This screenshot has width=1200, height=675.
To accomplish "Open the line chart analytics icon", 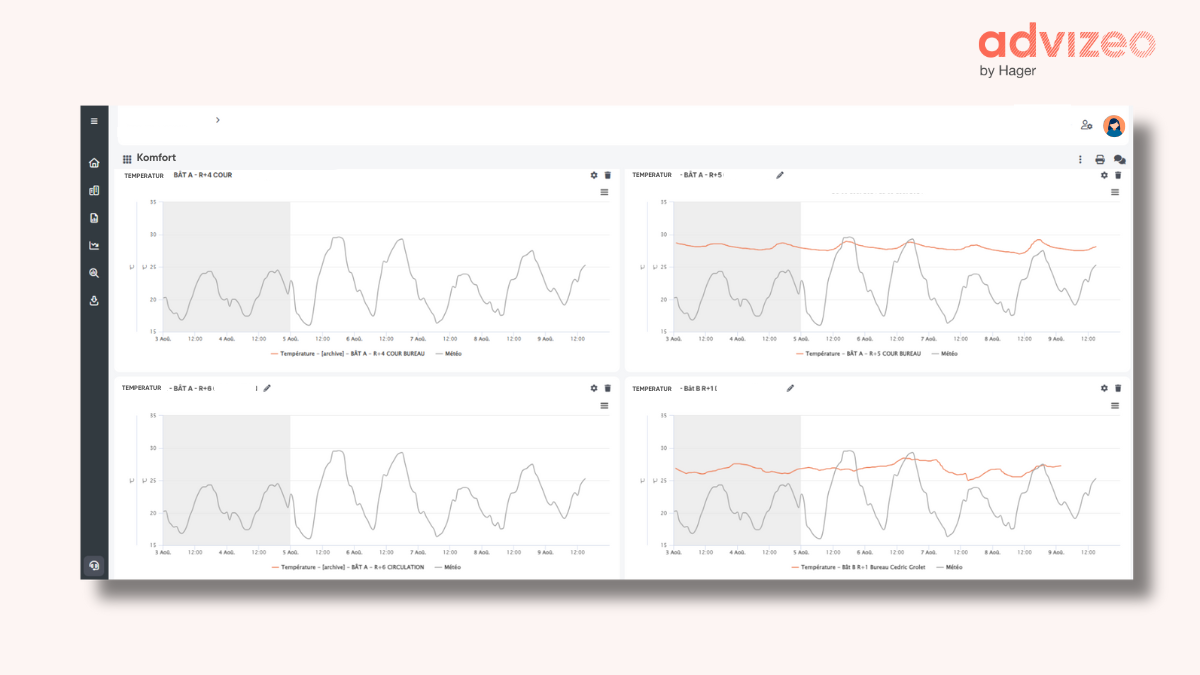I will (94, 245).
